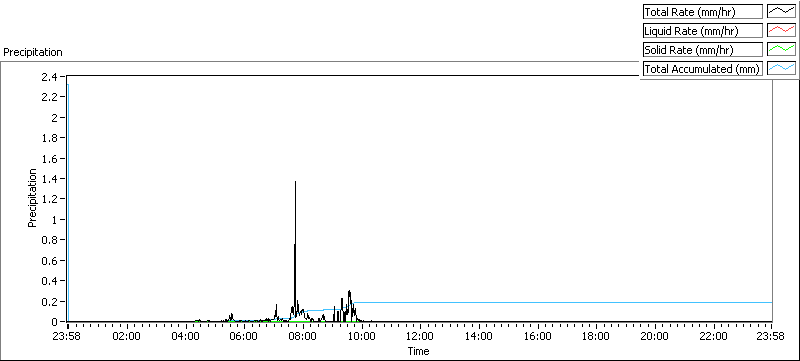
Task: Click the Liquid Rate (mm/hr) legend label
Action: pyautogui.click(x=702, y=31)
